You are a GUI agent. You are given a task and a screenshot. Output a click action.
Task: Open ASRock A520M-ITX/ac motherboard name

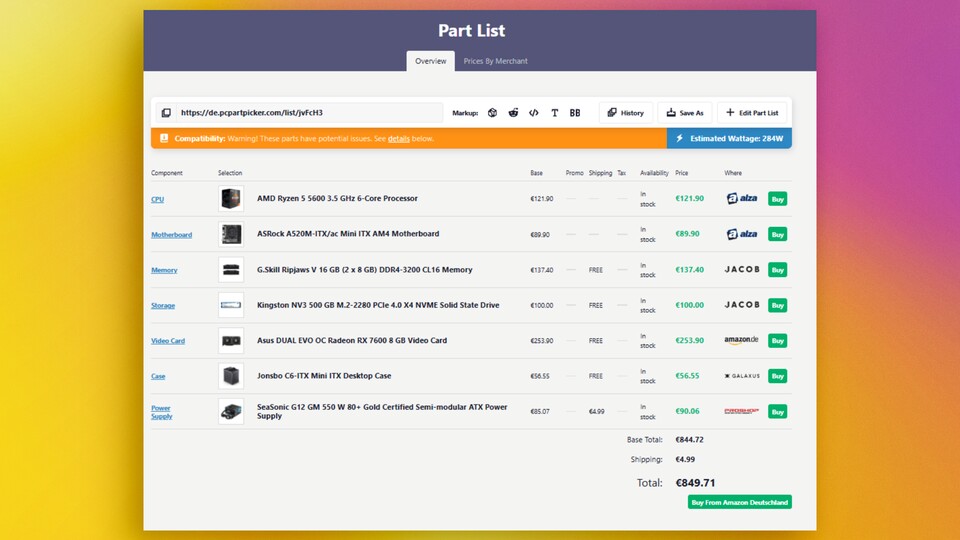click(x=348, y=234)
